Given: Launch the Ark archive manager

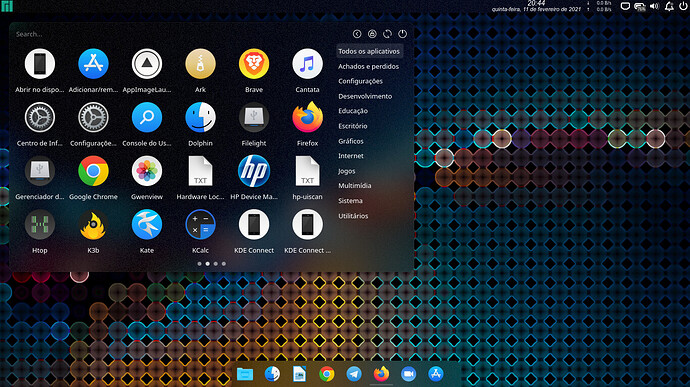Looking at the screenshot, I should [x=200, y=64].
